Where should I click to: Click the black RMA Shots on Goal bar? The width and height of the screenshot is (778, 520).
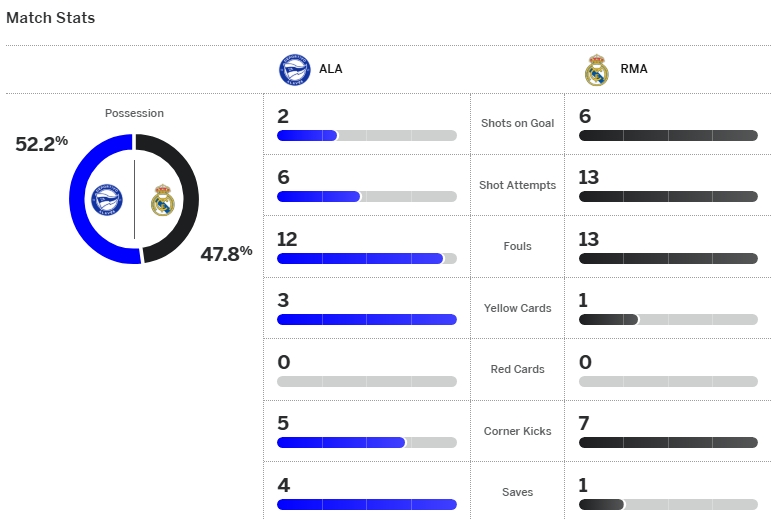[x=668, y=135]
